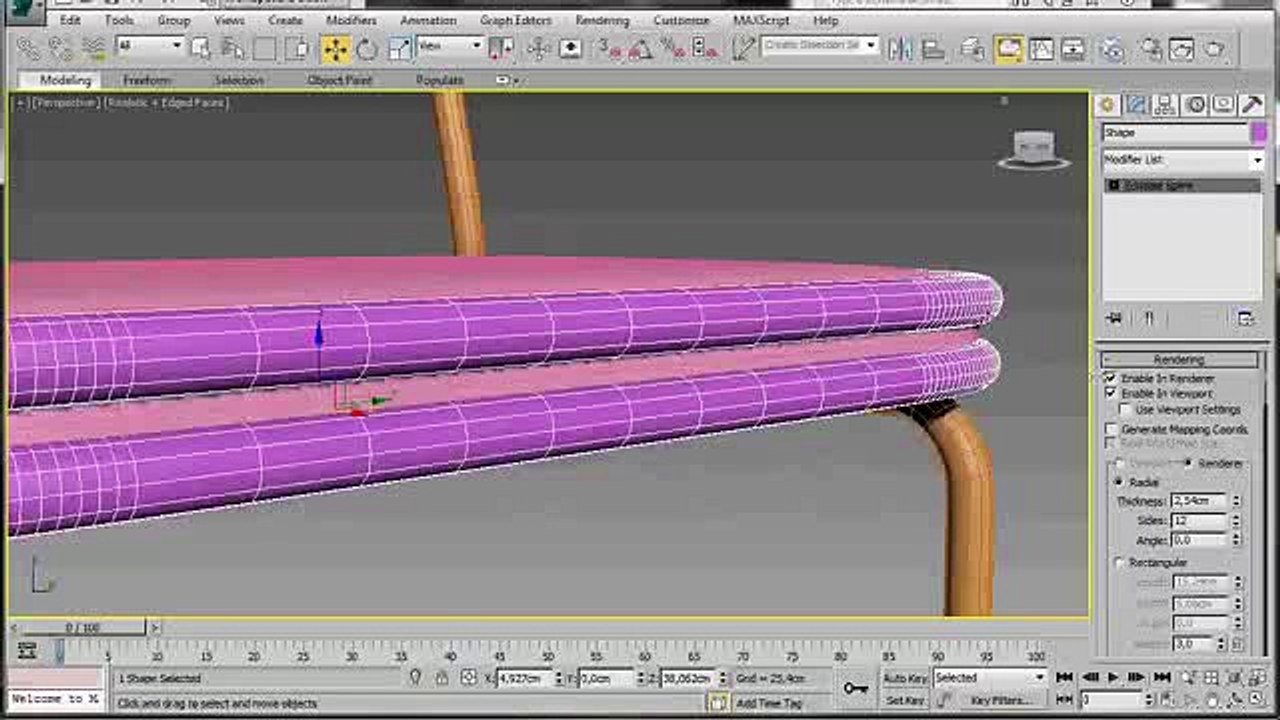Uncheck Enable In Viewport checkbox

(1110, 393)
